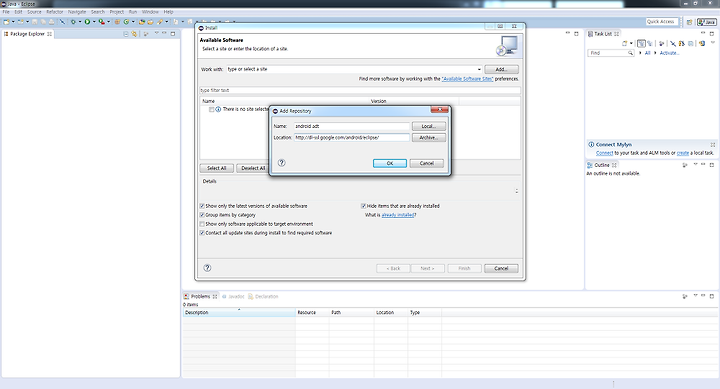Click help icon in Install dialog
The width and height of the screenshot is (720, 389).
tap(207, 268)
